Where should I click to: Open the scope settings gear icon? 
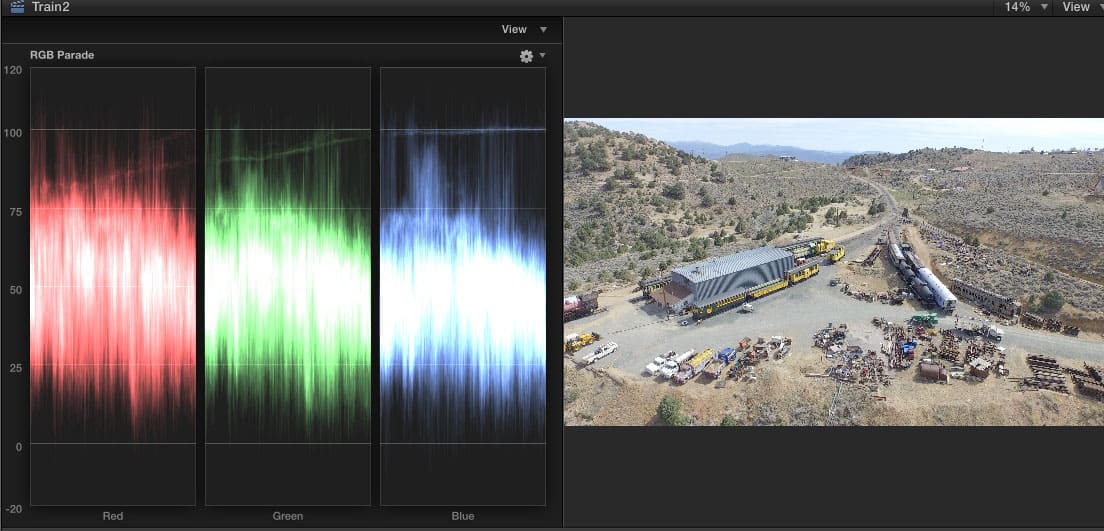pyautogui.click(x=526, y=56)
